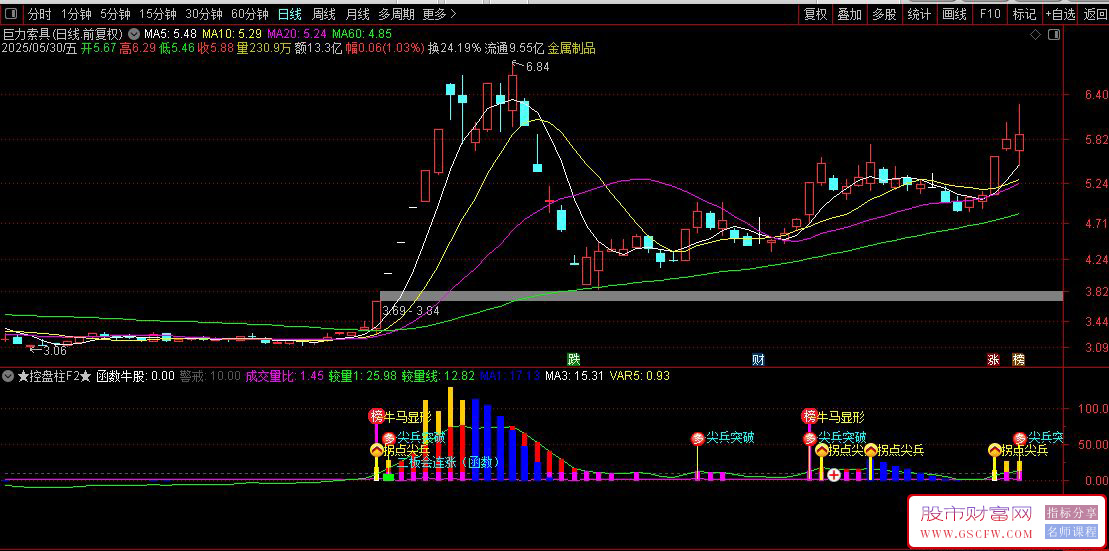
Task: Click the 指标分享 tag
Action: (1072, 513)
